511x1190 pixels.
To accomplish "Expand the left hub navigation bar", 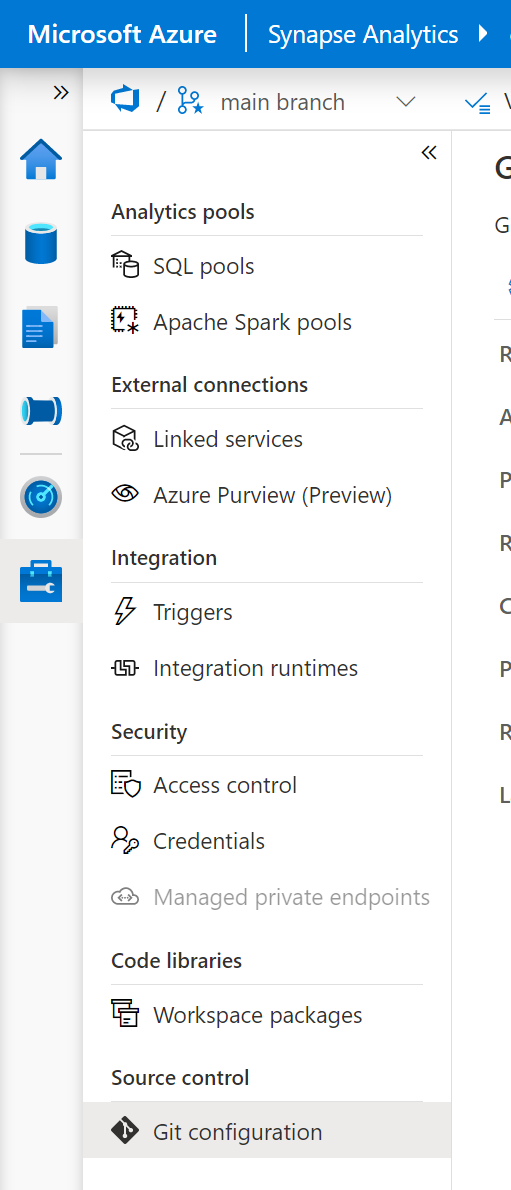I will click(x=61, y=93).
